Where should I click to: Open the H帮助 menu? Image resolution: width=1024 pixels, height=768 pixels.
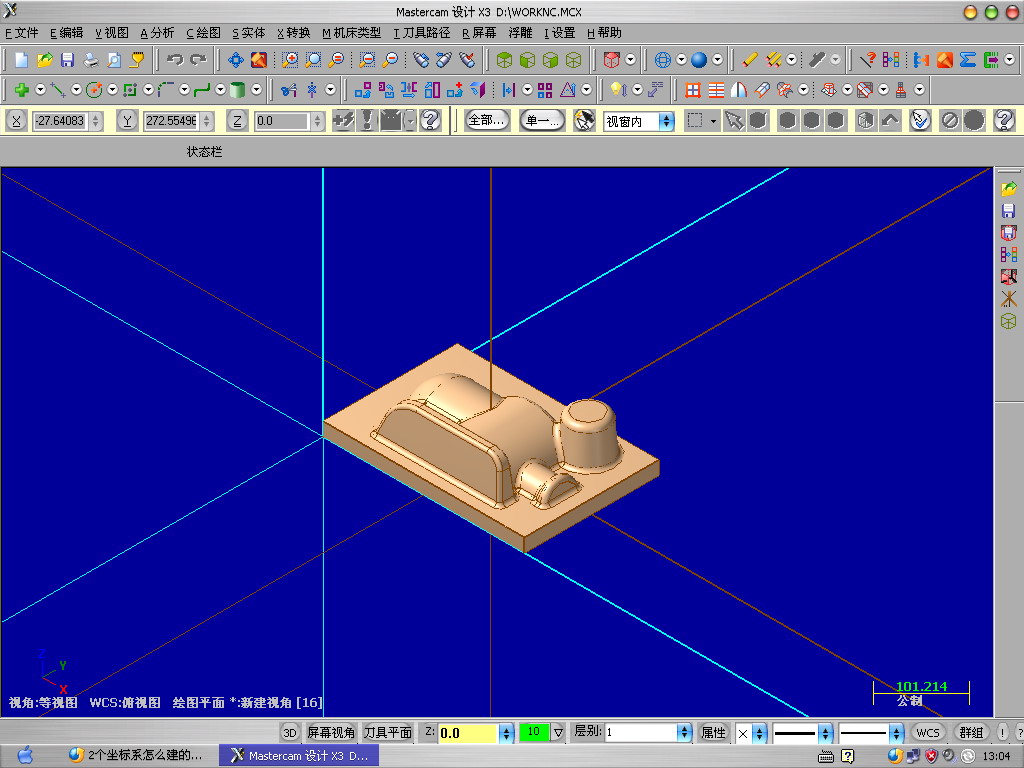click(x=604, y=33)
